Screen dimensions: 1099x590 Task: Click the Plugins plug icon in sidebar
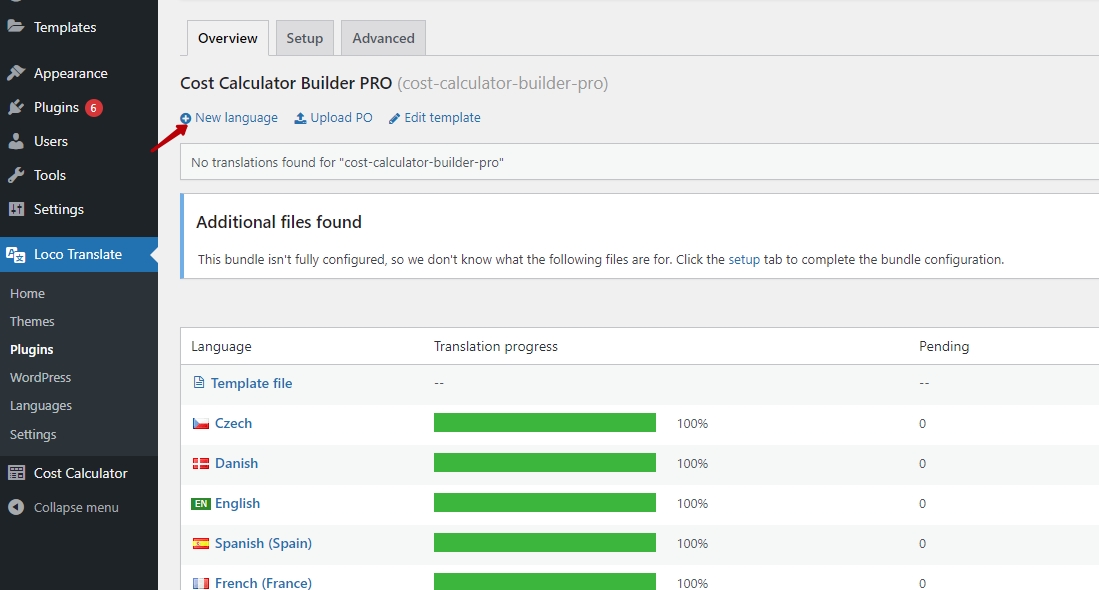click(15, 107)
